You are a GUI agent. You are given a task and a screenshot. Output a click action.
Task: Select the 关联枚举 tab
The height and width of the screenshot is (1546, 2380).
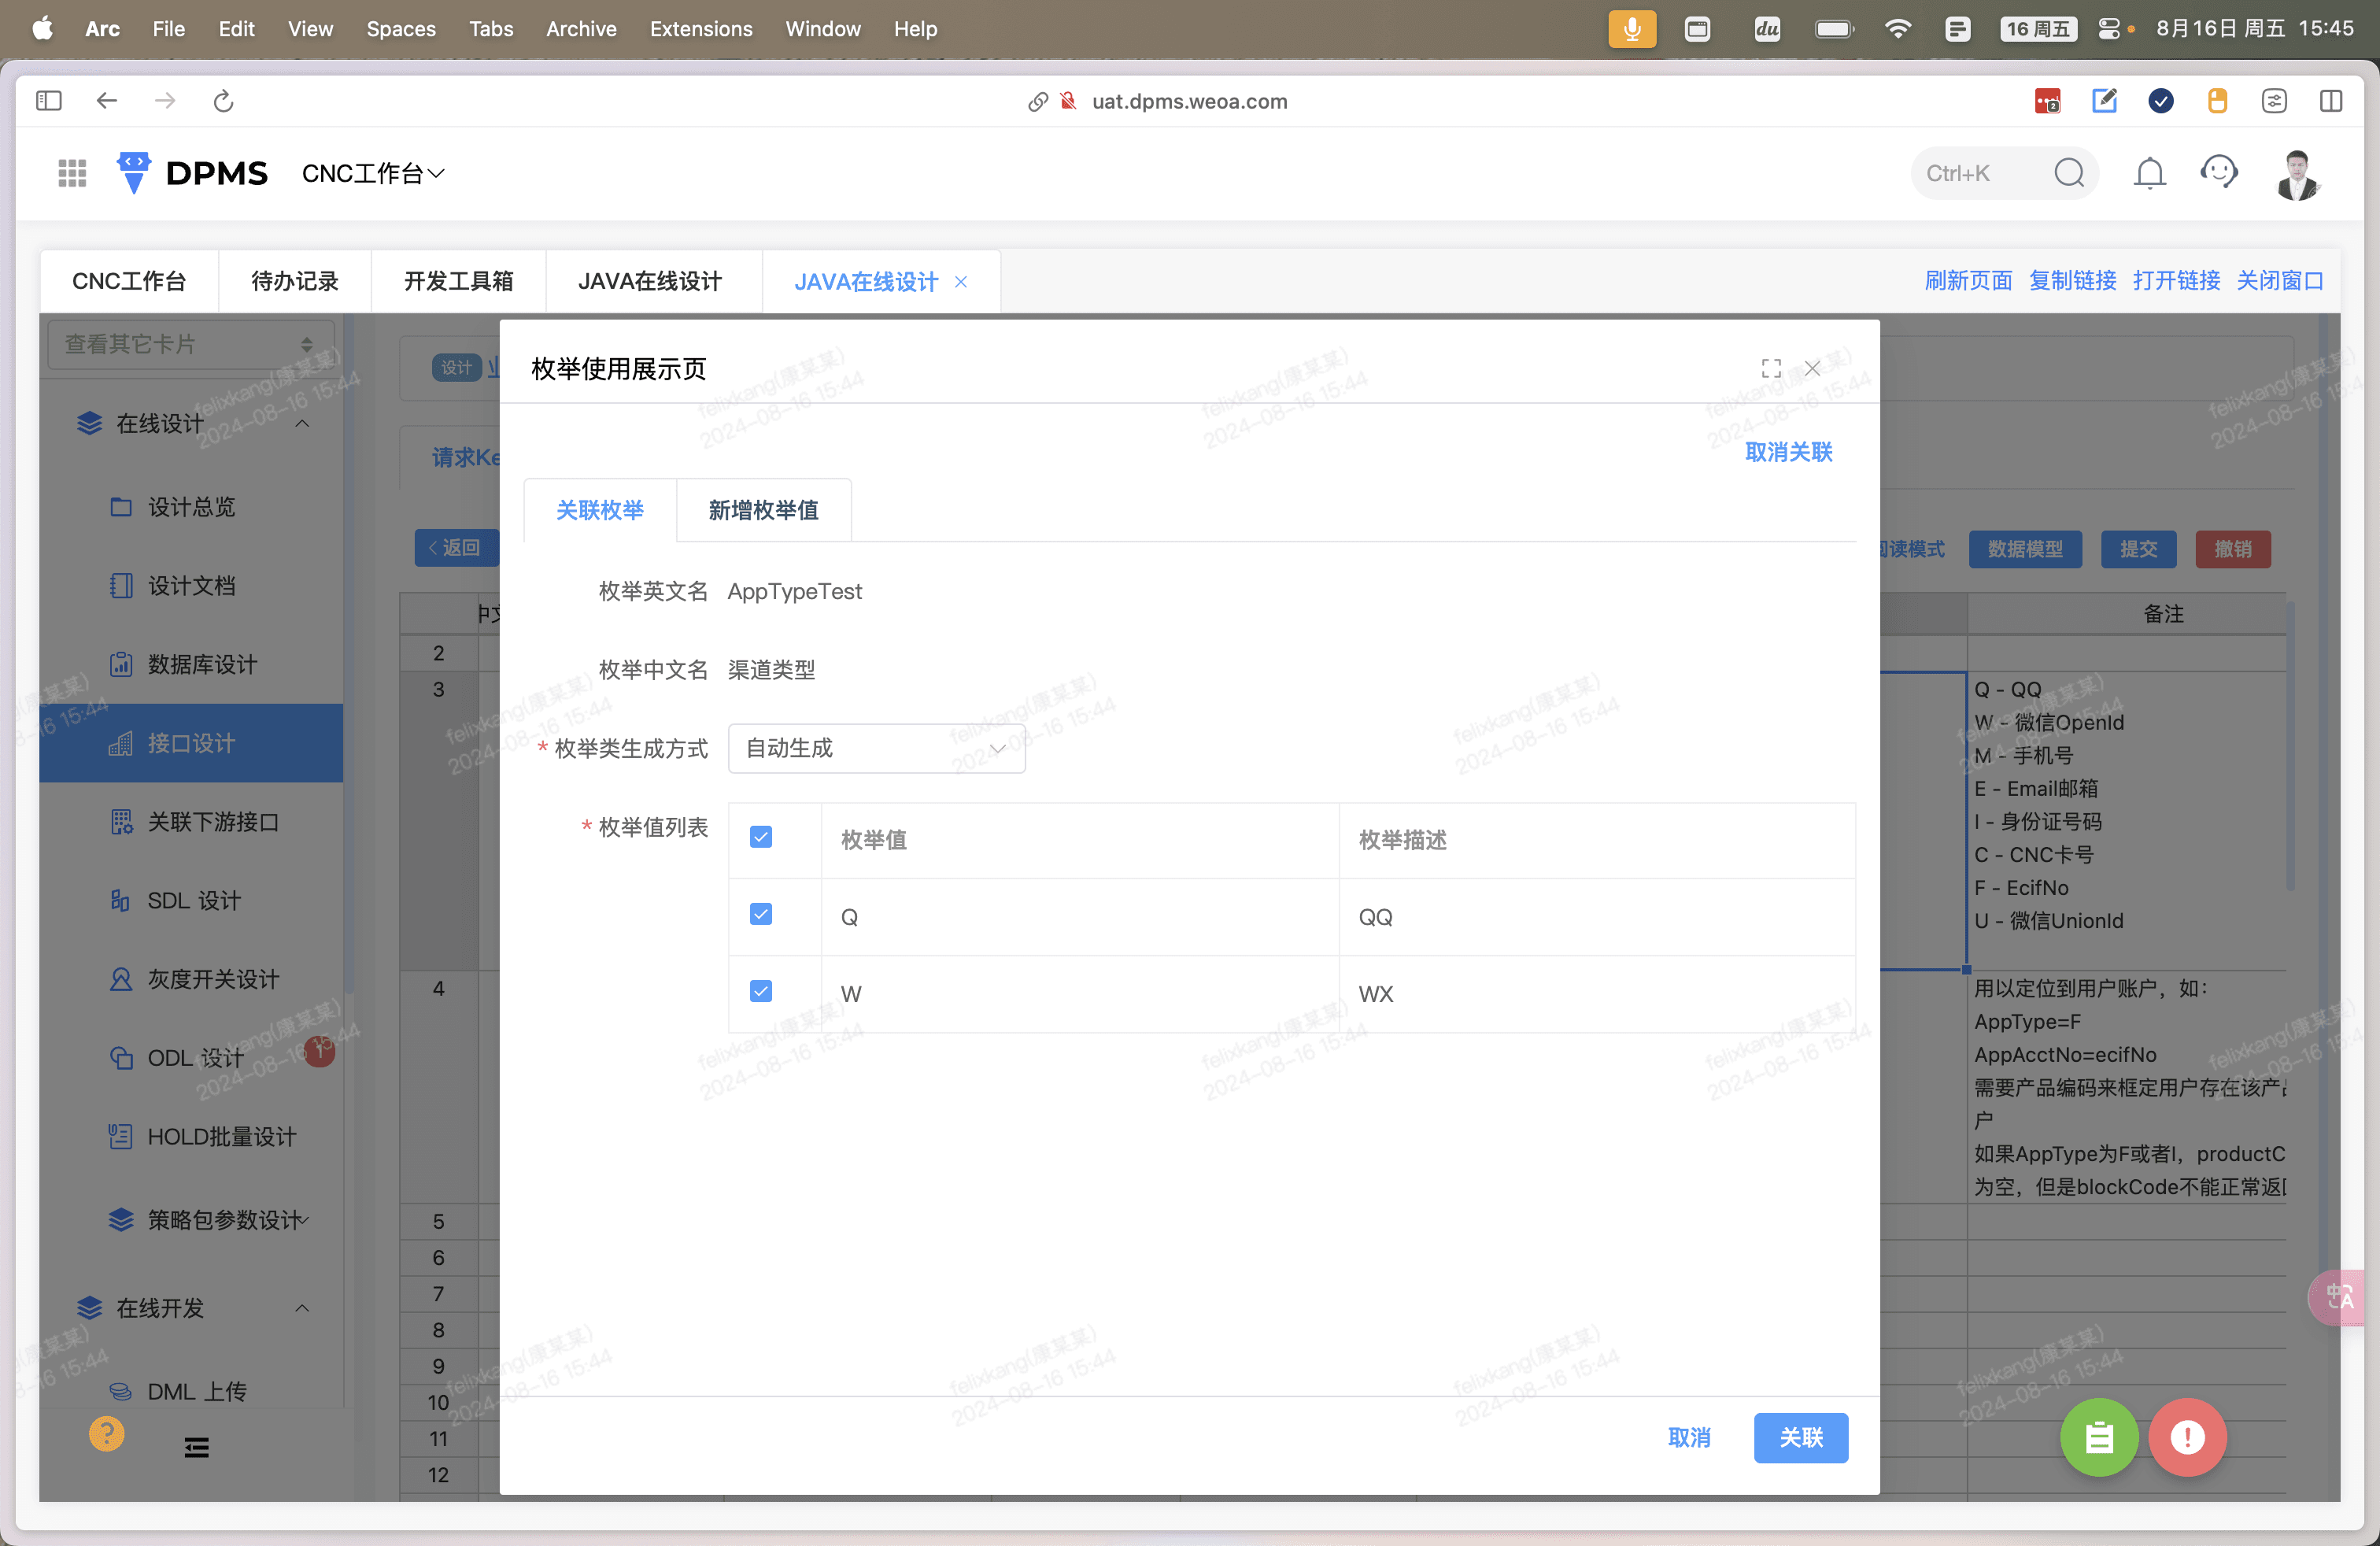pyautogui.click(x=600, y=510)
